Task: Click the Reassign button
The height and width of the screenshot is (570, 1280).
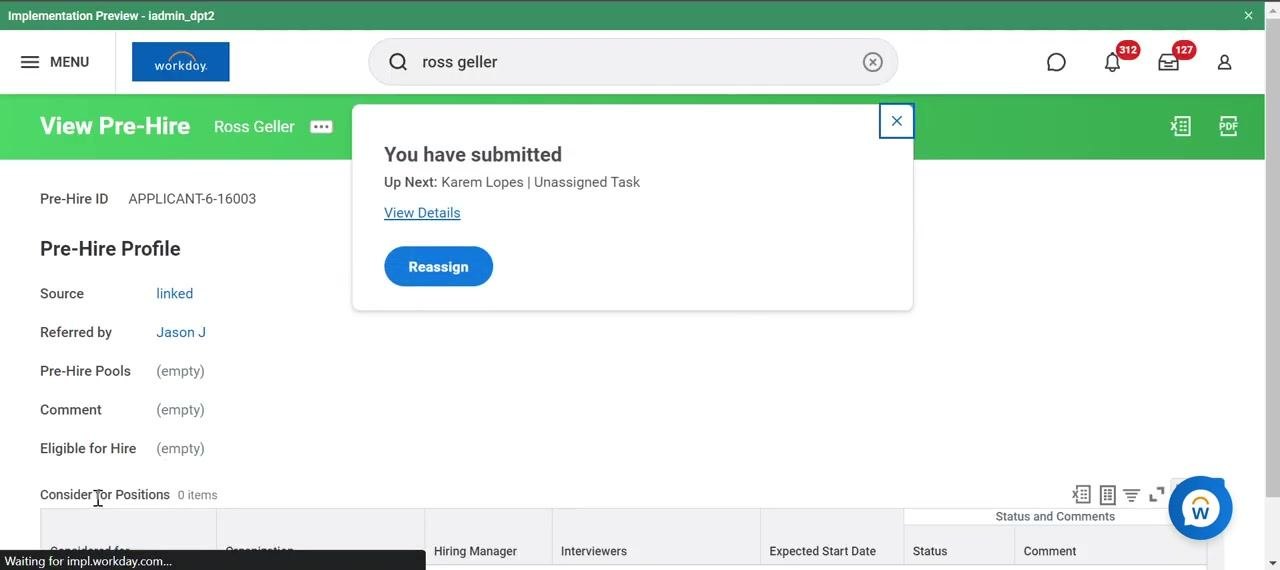Action: pos(438,267)
